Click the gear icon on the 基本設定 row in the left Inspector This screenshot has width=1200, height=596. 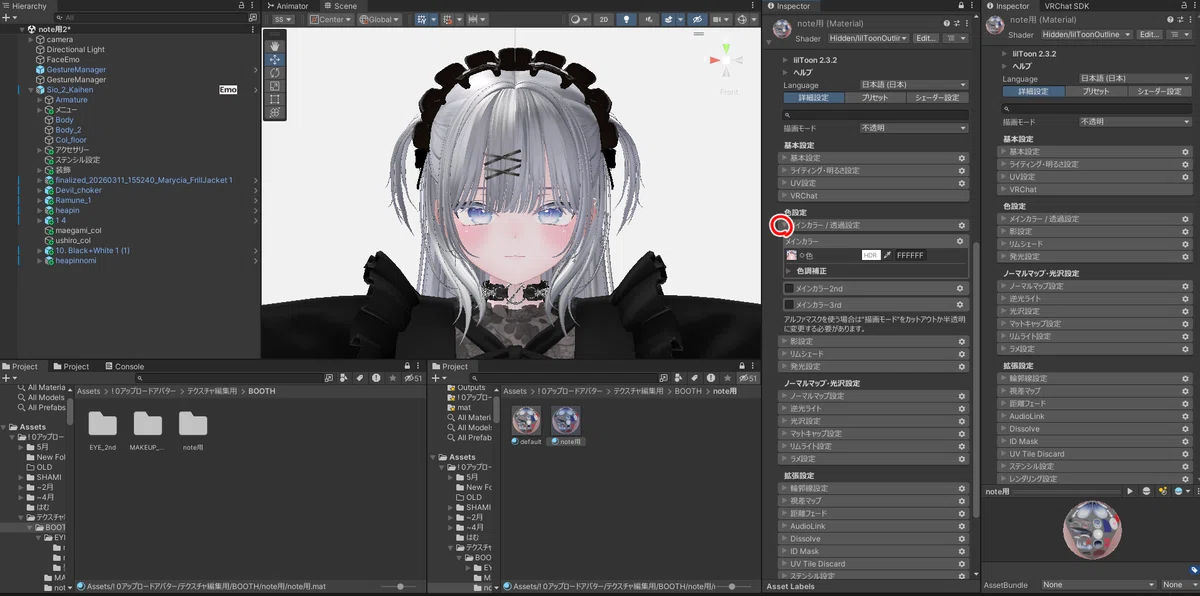coord(961,158)
